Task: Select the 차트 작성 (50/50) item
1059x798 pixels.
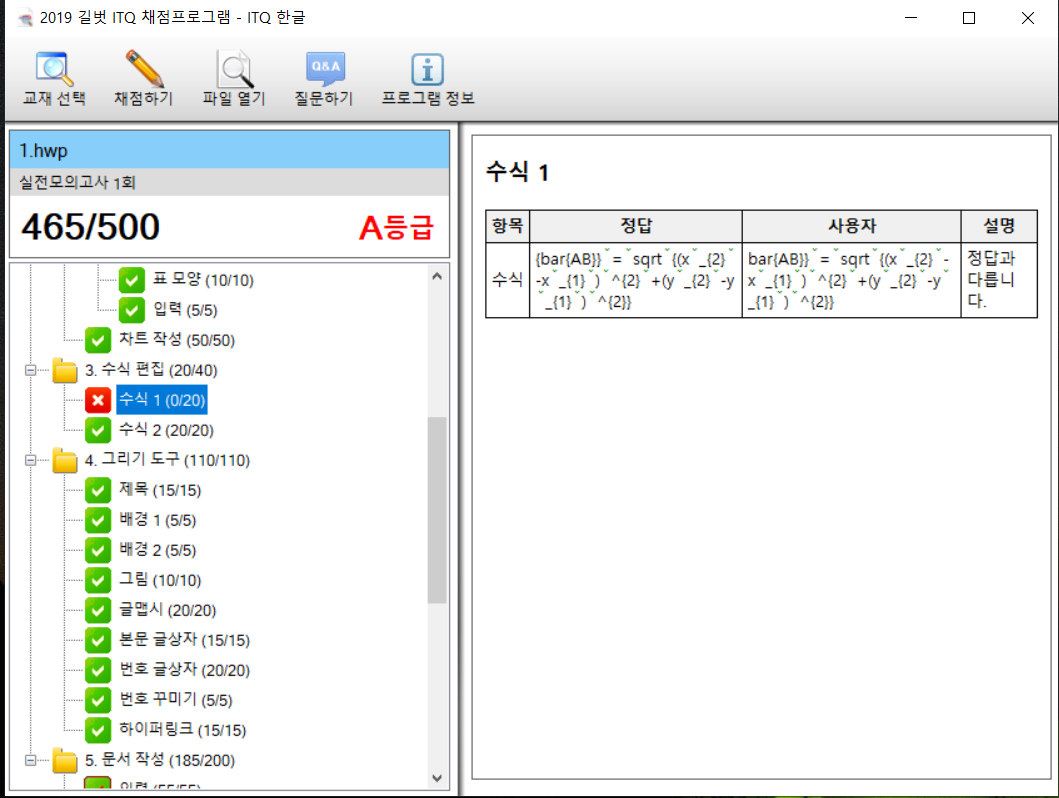Action: coord(176,341)
